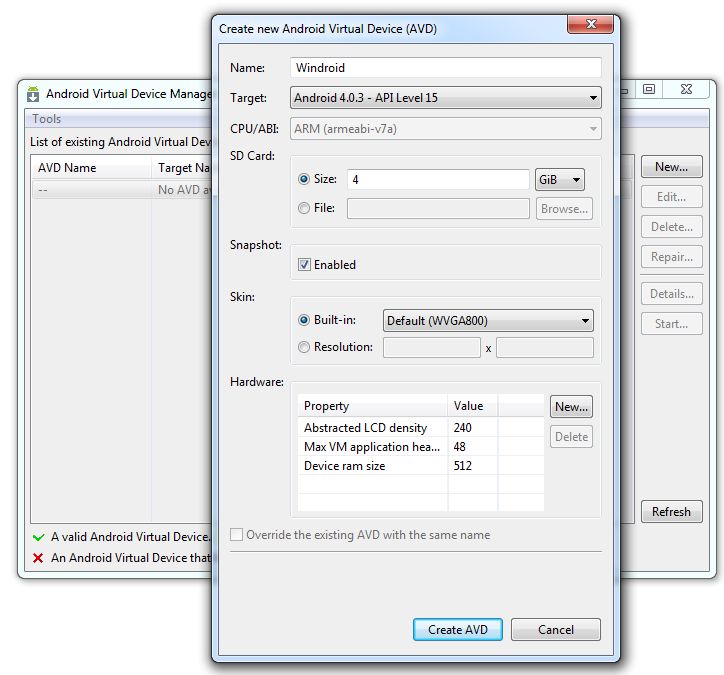724x675 pixels.
Task: Click the red X invalid AVD icon
Action: click(x=38, y=558)
